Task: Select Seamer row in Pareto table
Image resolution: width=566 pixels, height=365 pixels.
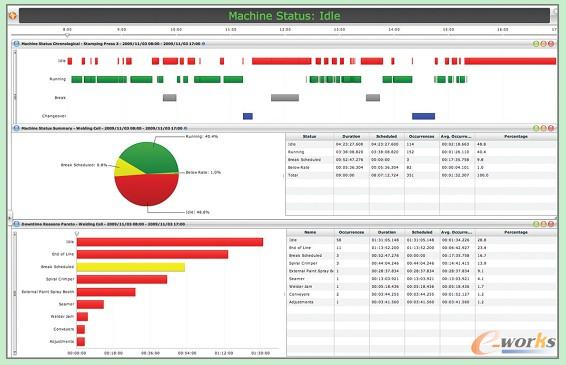Action: coord(422,279)
